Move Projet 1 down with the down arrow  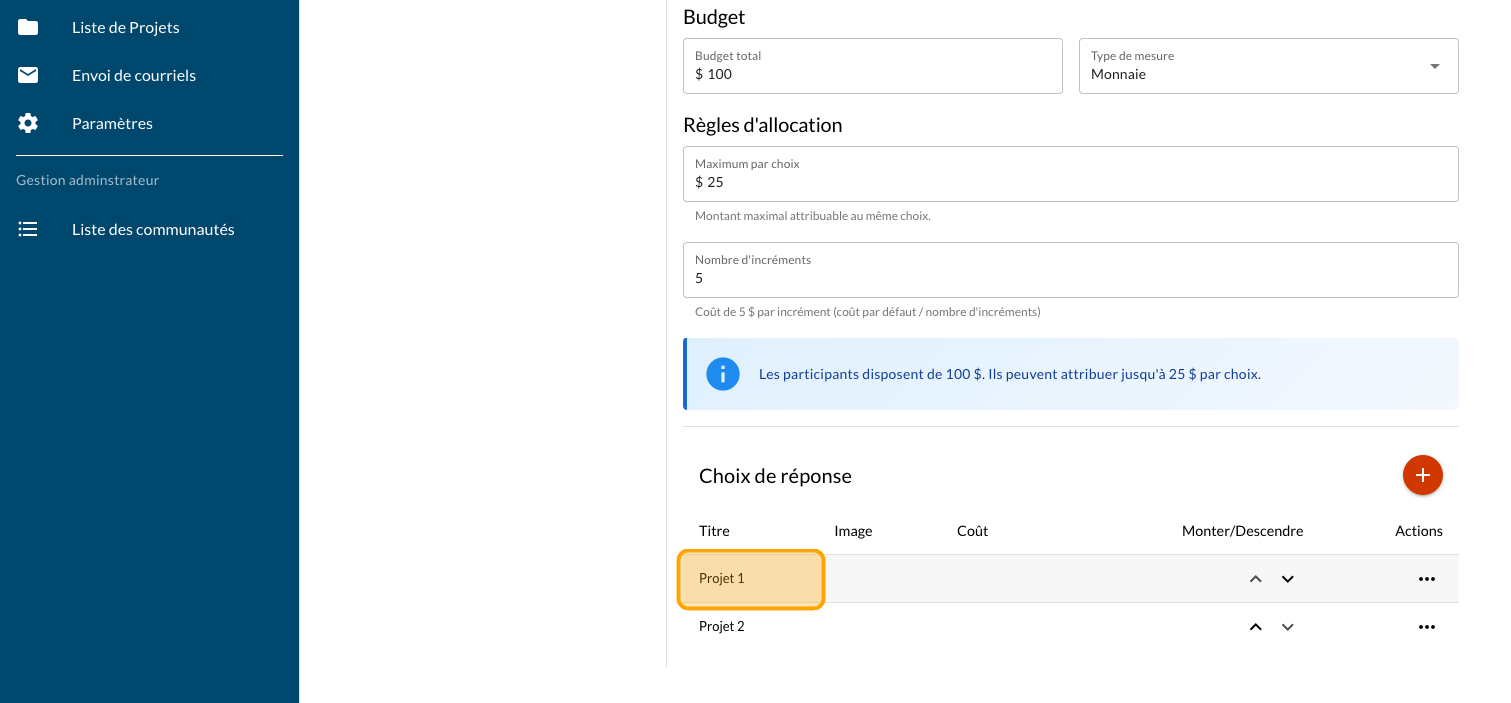point(1288,579)
